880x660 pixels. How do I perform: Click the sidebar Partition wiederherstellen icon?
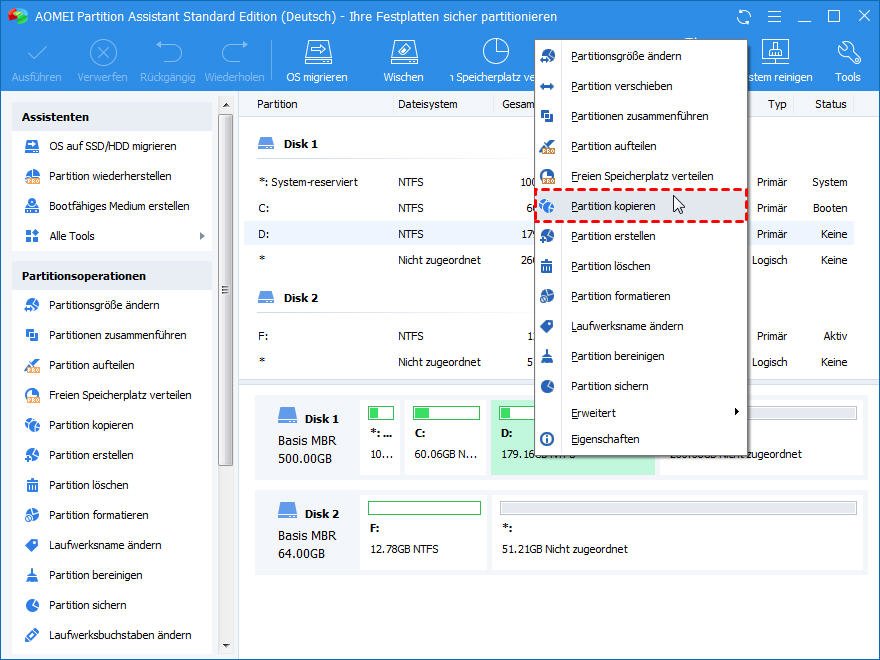pos(32,176)
